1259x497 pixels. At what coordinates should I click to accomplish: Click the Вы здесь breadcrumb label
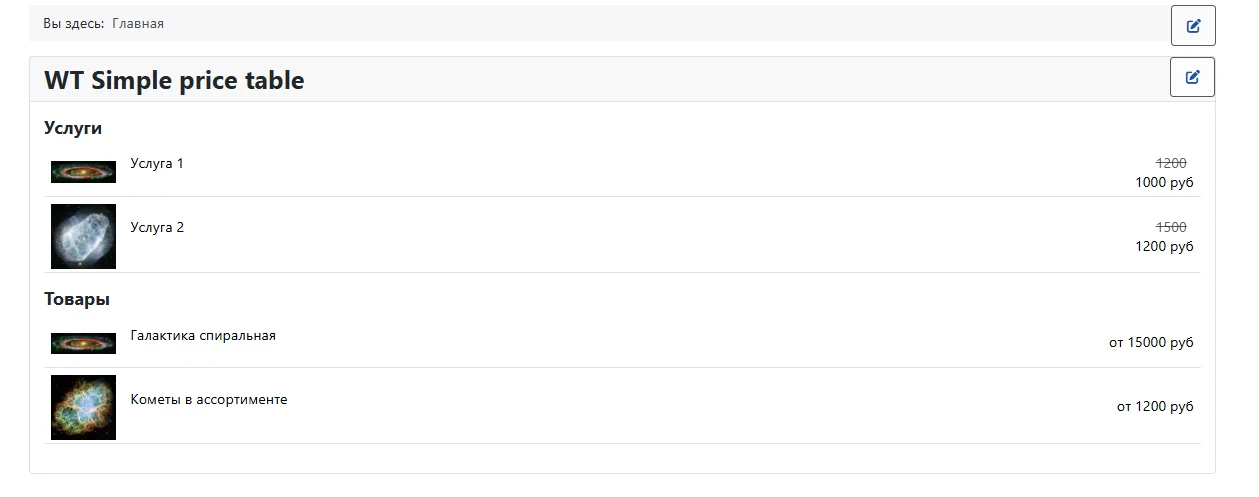(73, 23)
